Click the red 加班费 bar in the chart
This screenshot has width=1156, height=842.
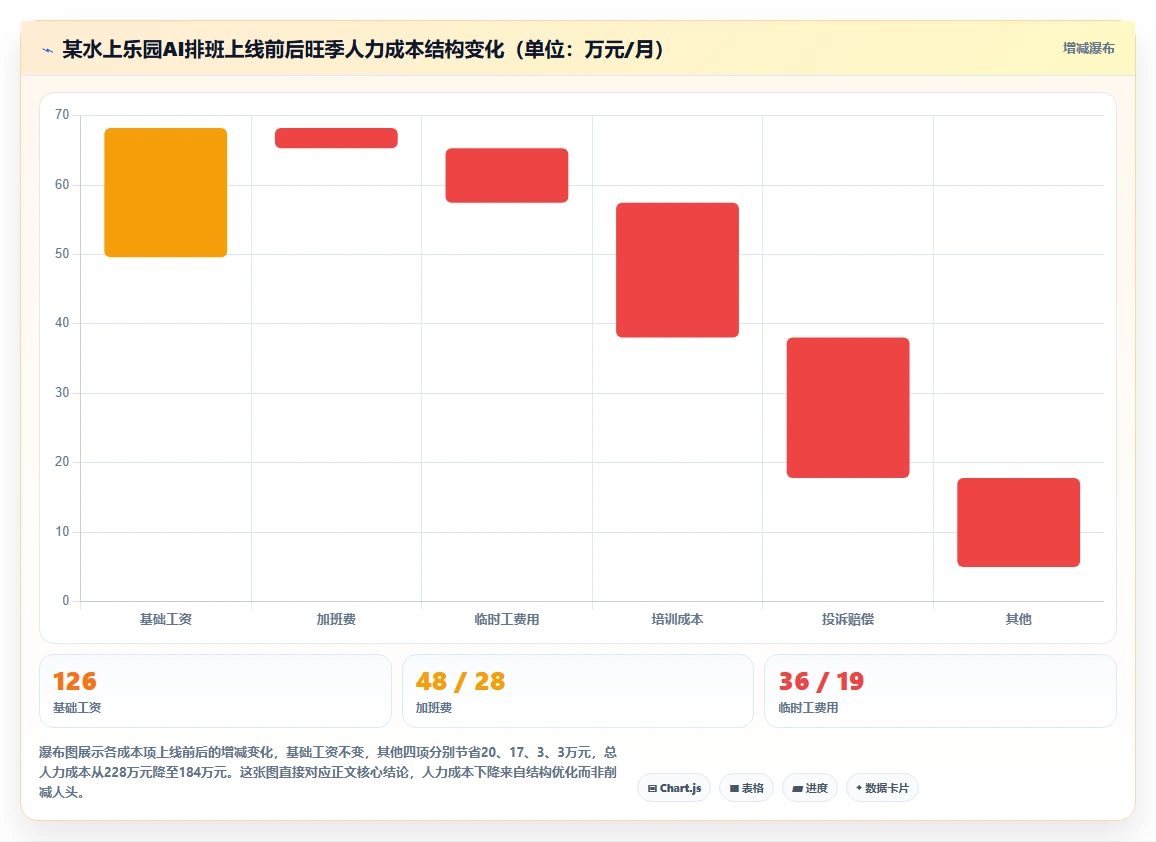coord(336,138)
